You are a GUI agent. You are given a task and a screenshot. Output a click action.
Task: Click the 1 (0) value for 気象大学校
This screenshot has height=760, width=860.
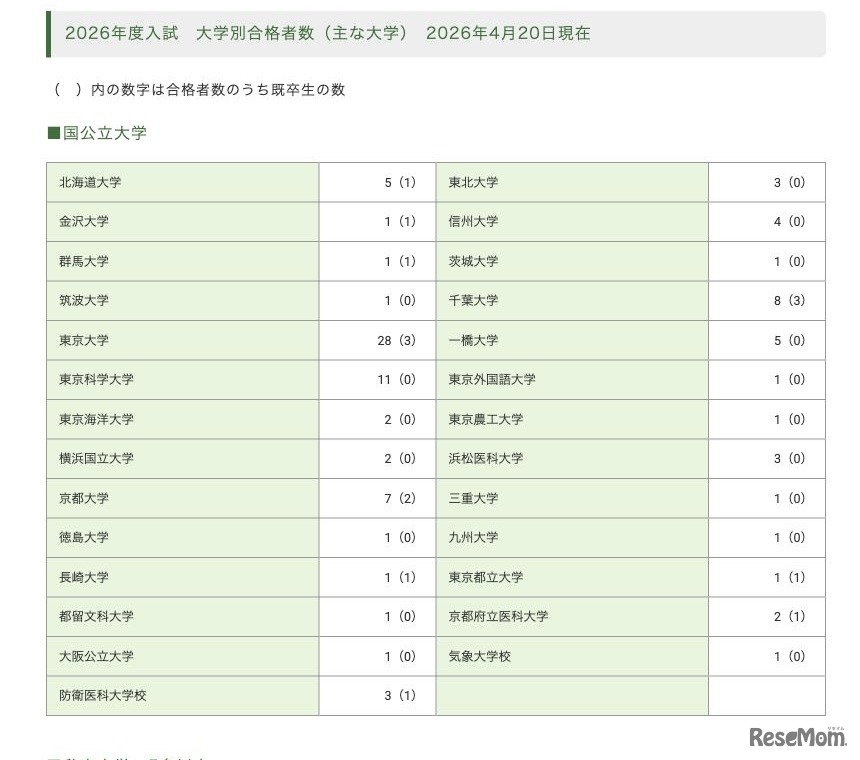(x=789, y=656)
